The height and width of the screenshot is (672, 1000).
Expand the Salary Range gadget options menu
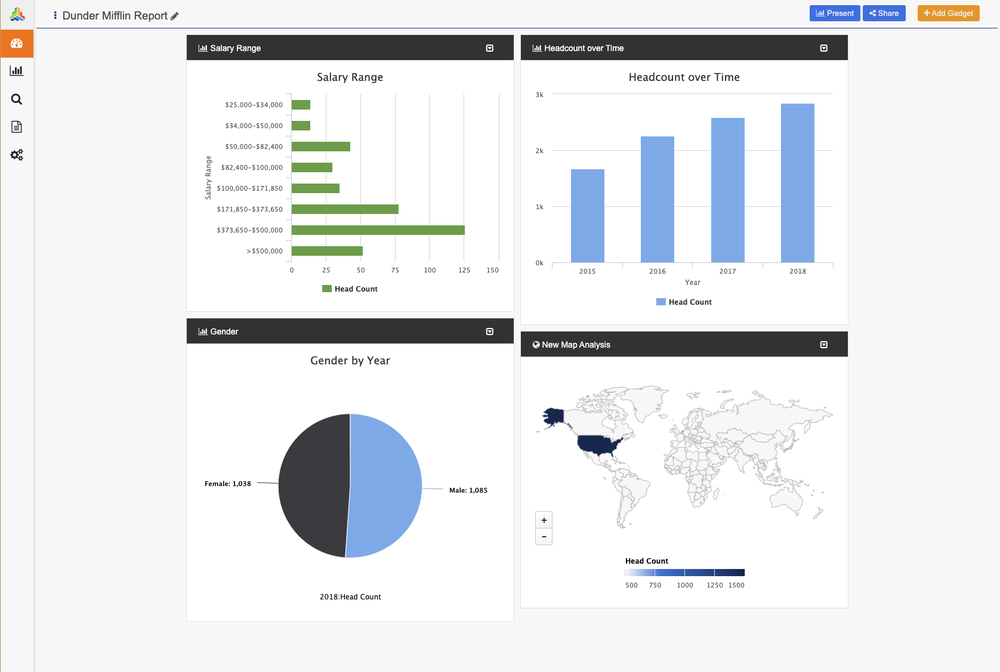click(490, 48)
